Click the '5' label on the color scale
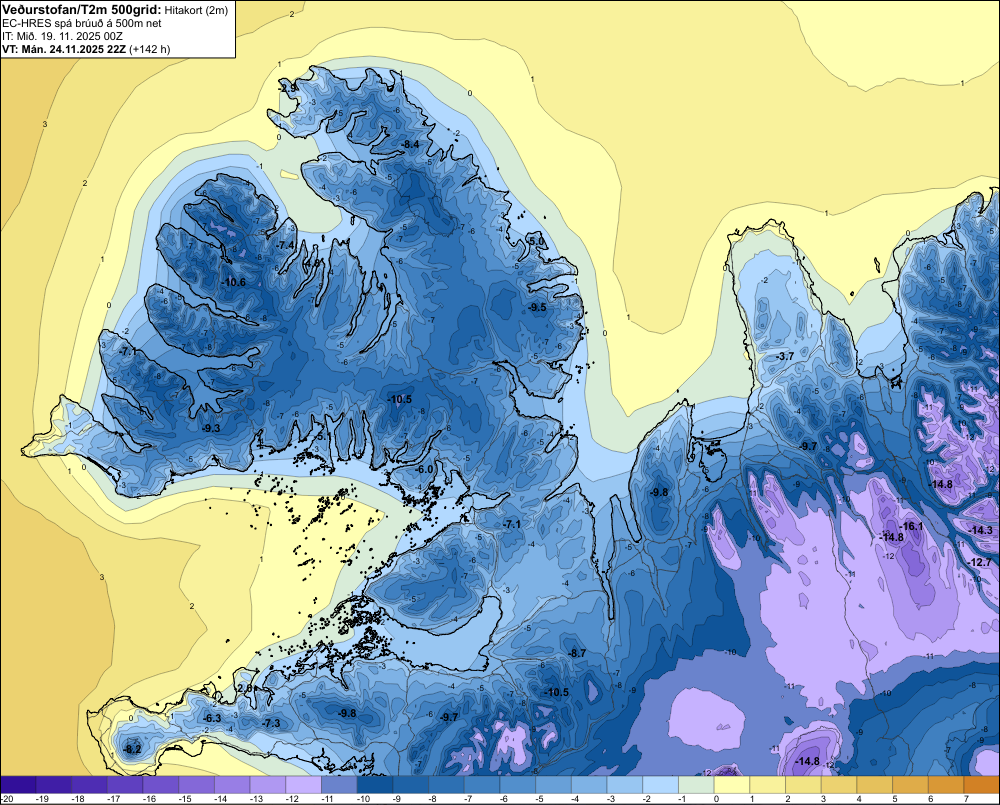The width and height of the screenshot is (1000, 805). click(x=895, y=799)
